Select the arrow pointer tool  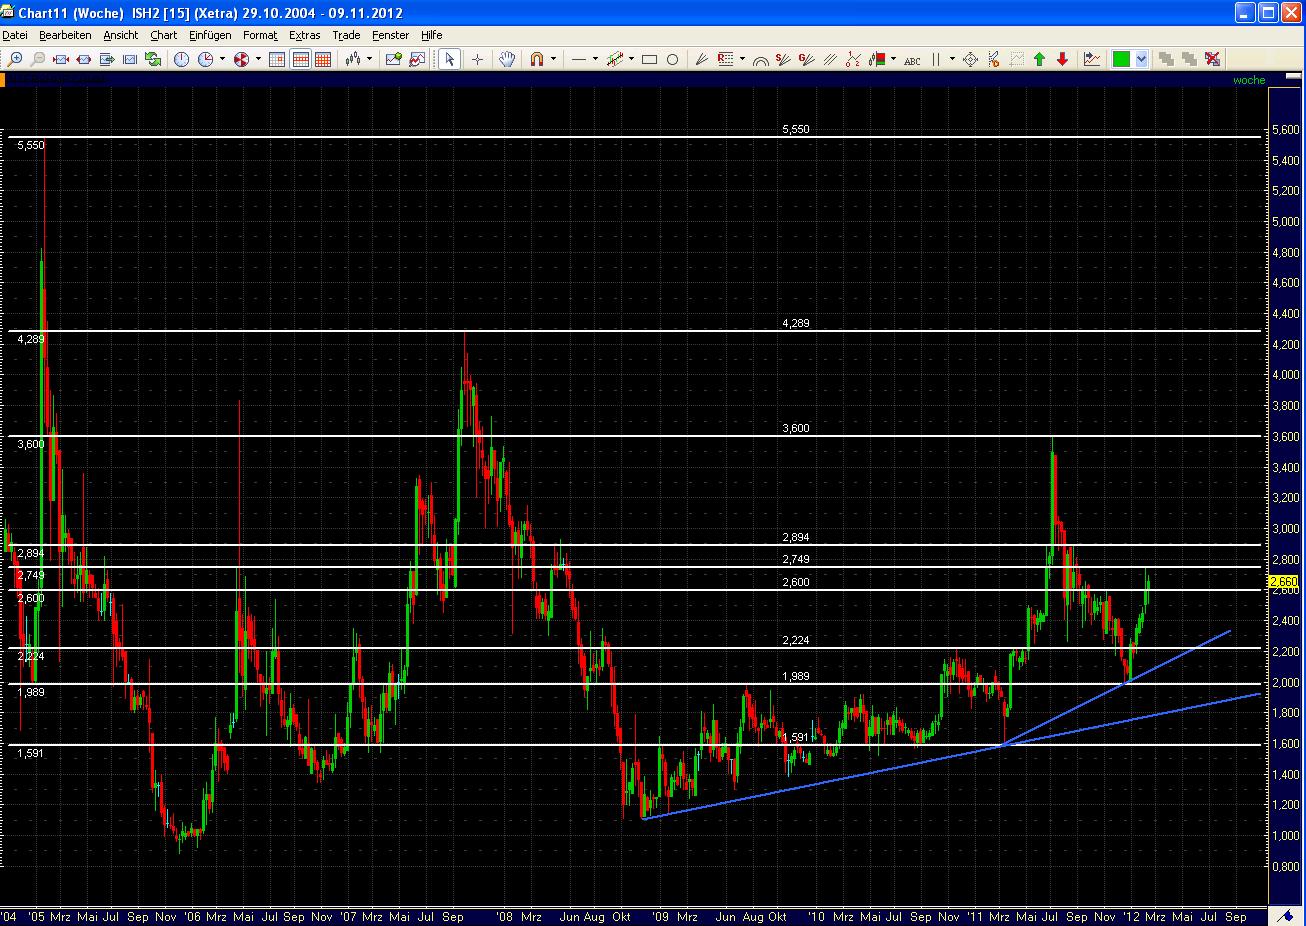pyautogui.click(x=447, y=58)
